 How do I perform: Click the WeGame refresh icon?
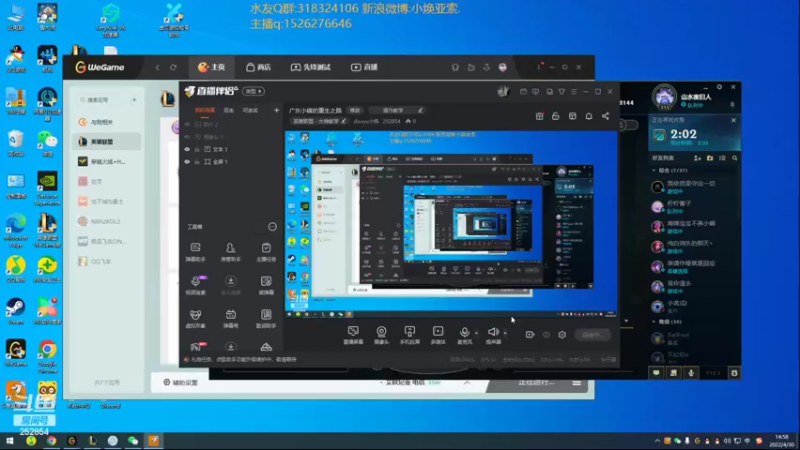point(173,67)
